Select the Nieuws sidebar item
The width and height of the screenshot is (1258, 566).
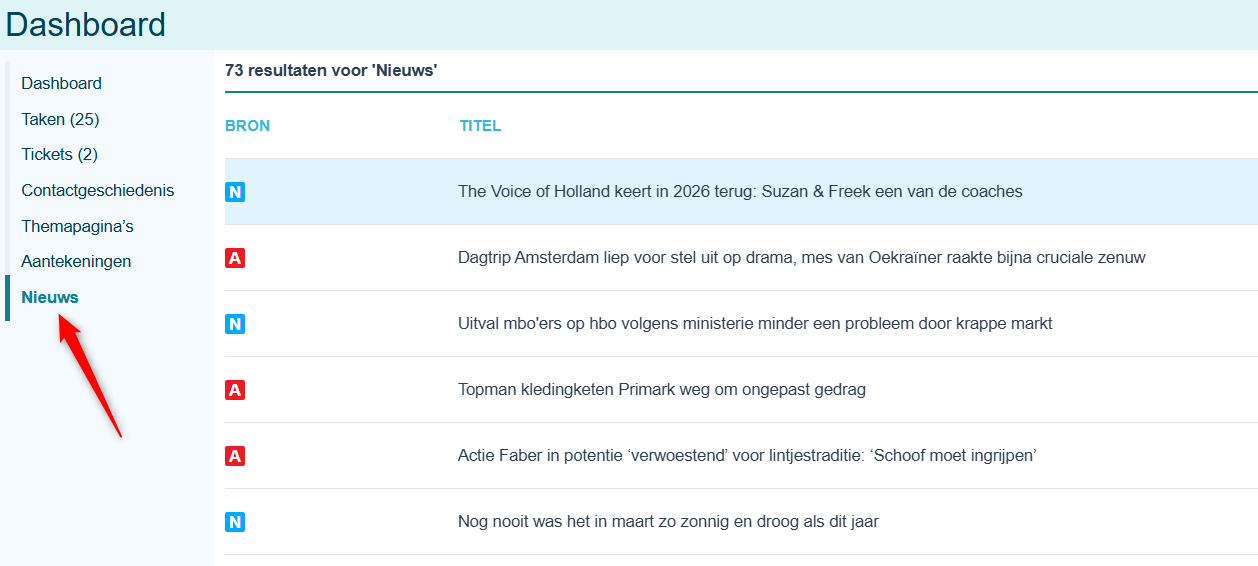click(50, 297)
